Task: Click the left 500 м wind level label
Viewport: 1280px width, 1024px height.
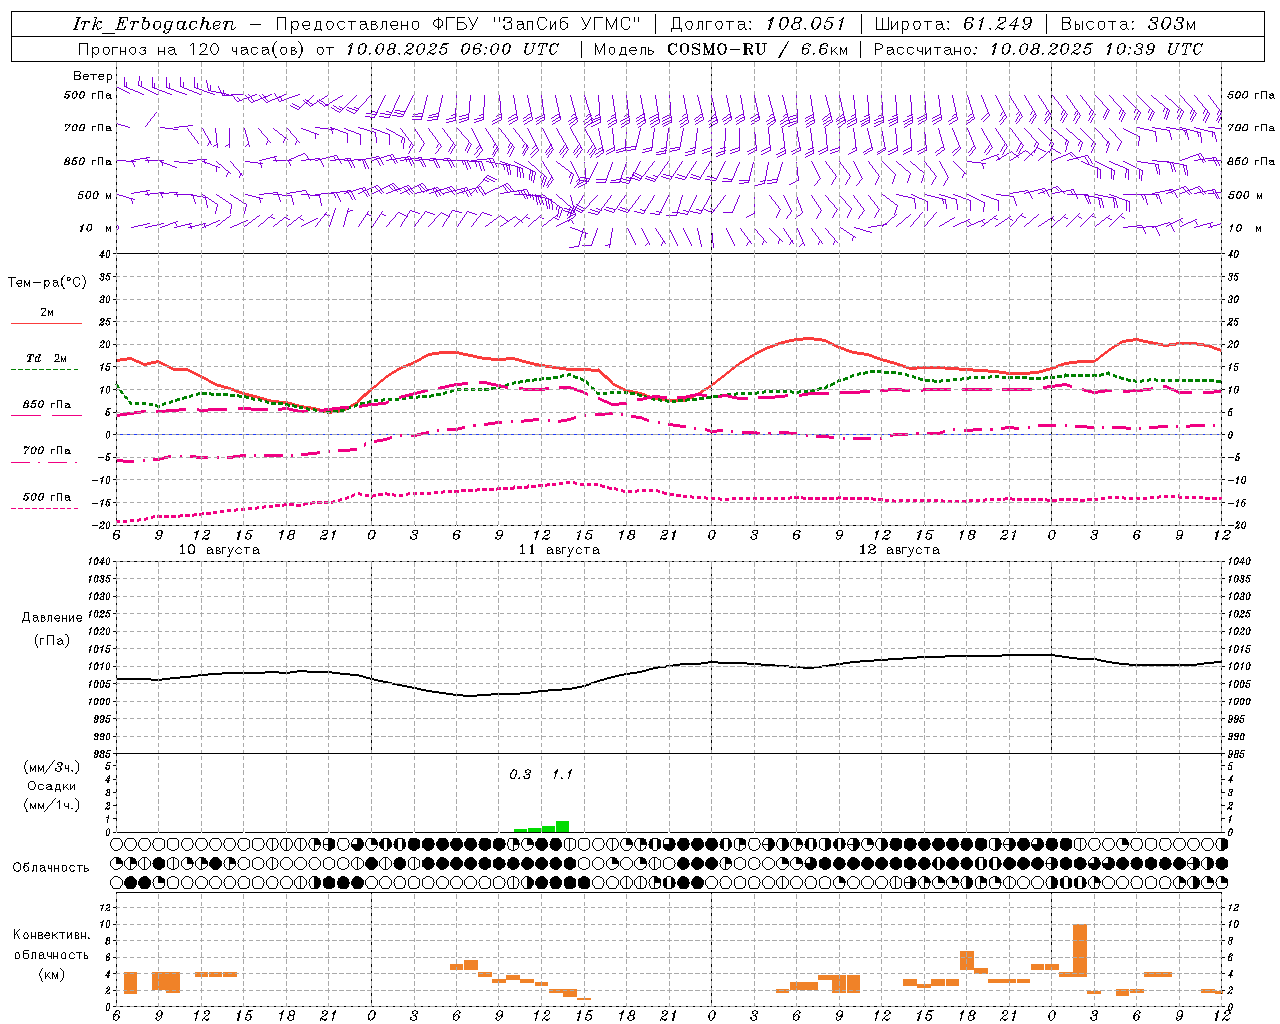Action: point(94,195)
